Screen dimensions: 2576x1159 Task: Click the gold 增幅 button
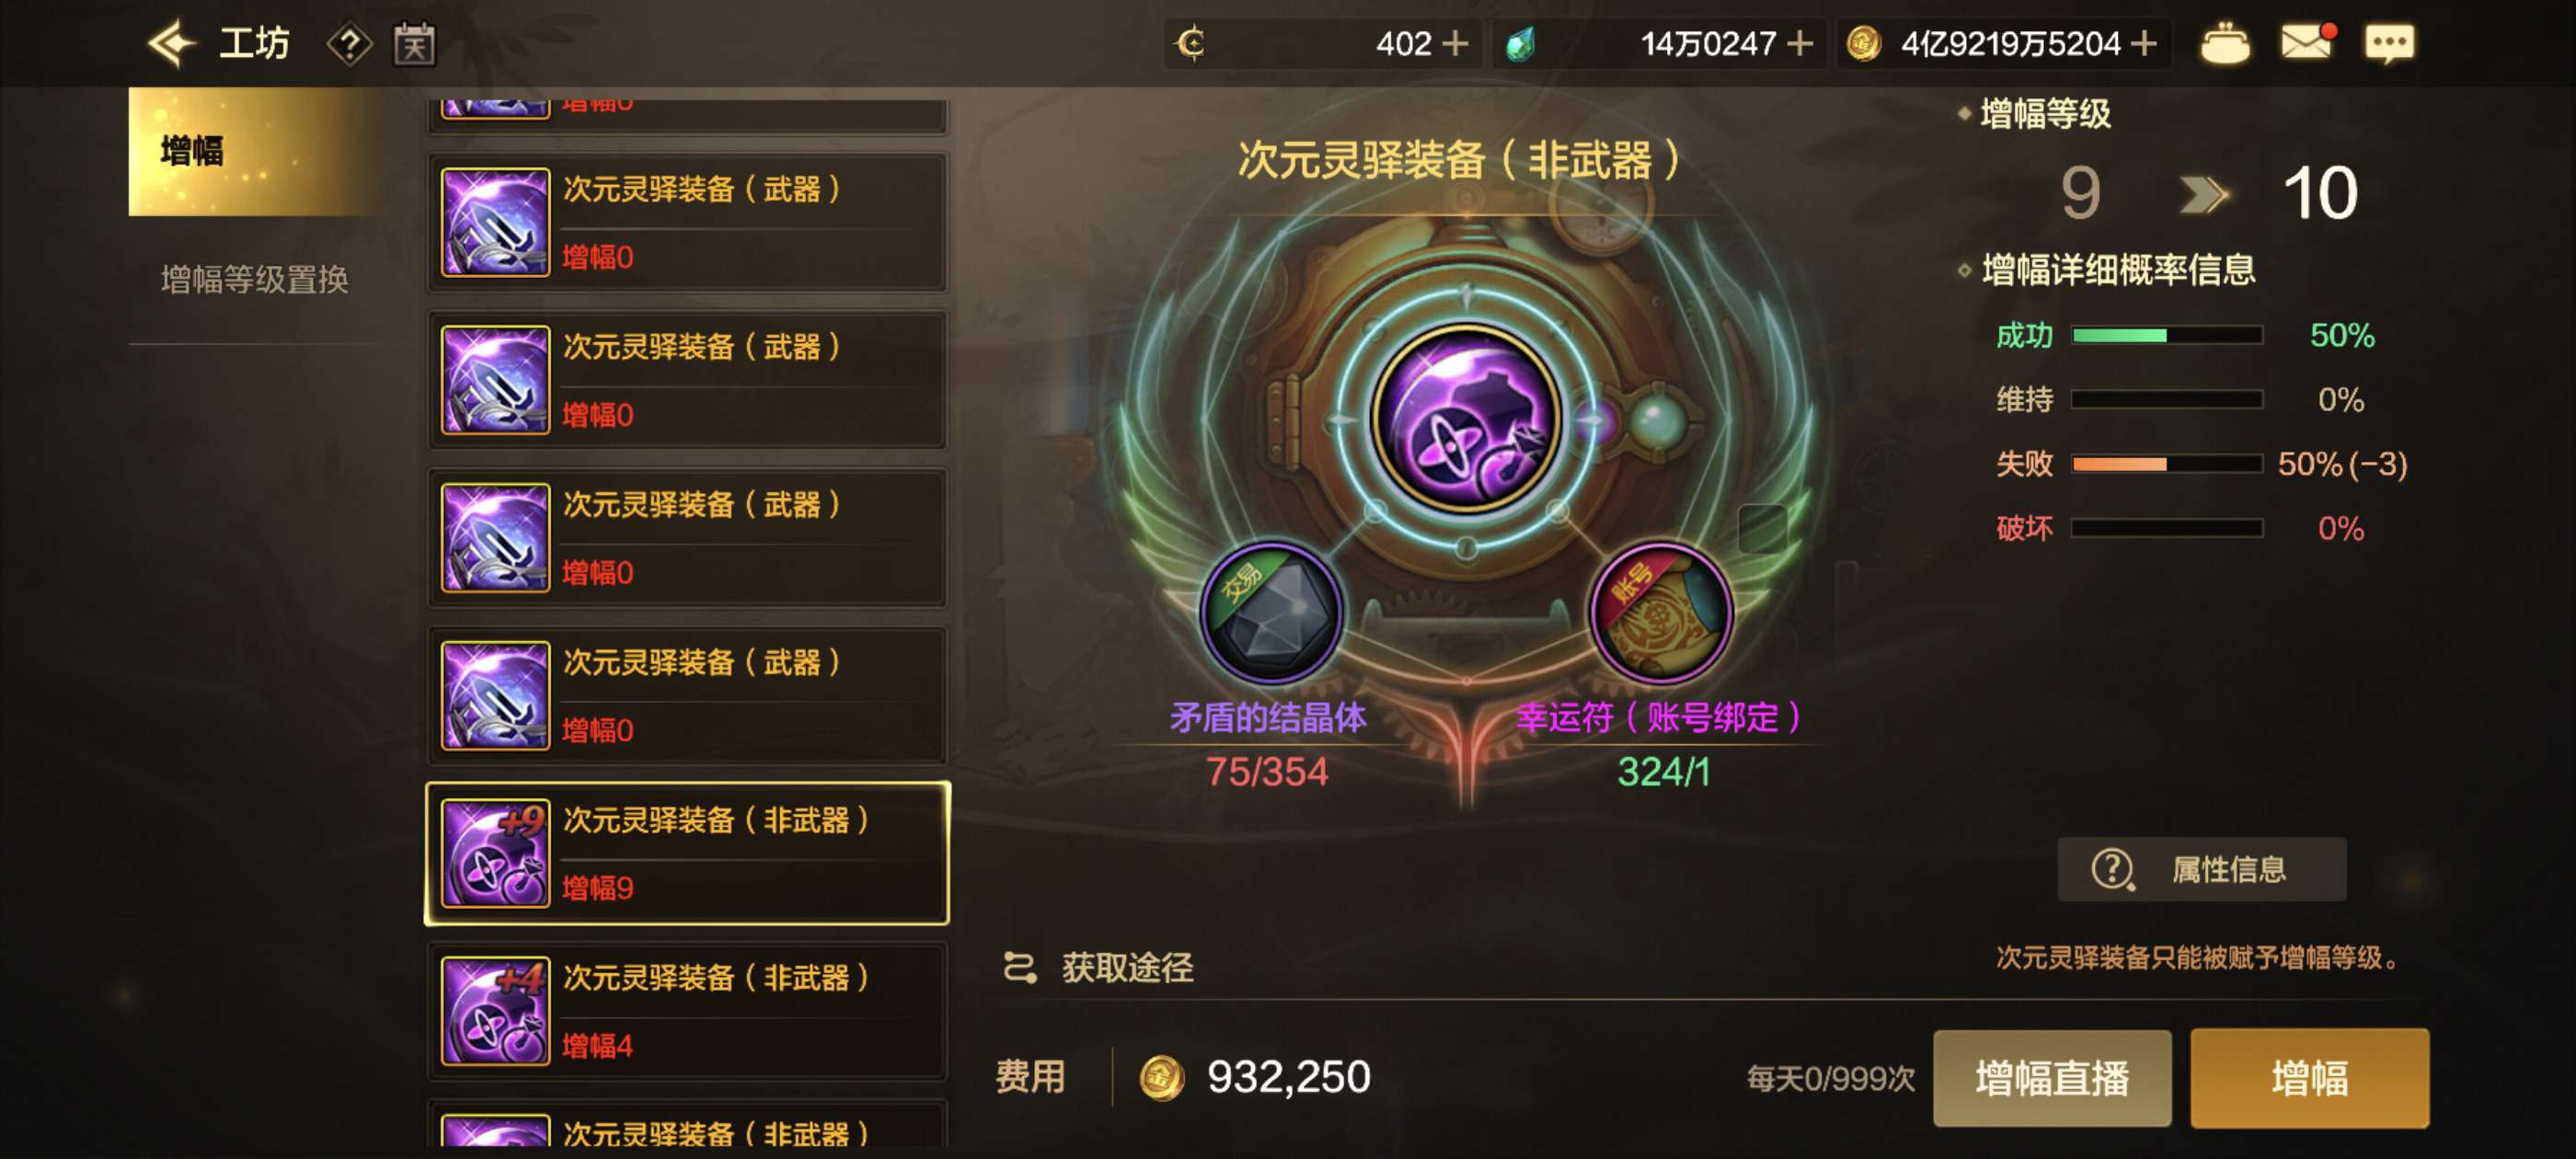click(2309, 1078)
